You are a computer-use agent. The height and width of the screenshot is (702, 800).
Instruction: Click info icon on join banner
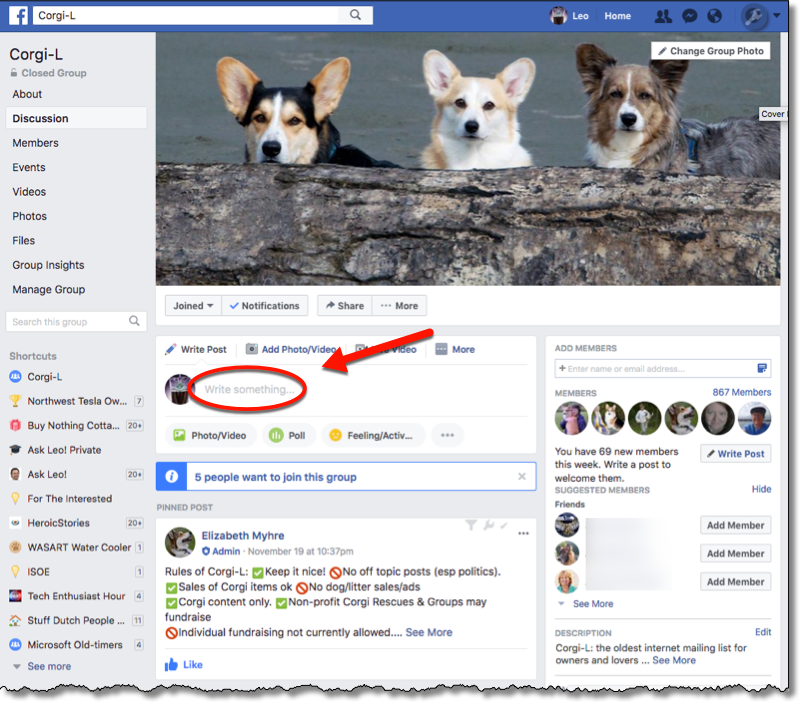[171, 477]
